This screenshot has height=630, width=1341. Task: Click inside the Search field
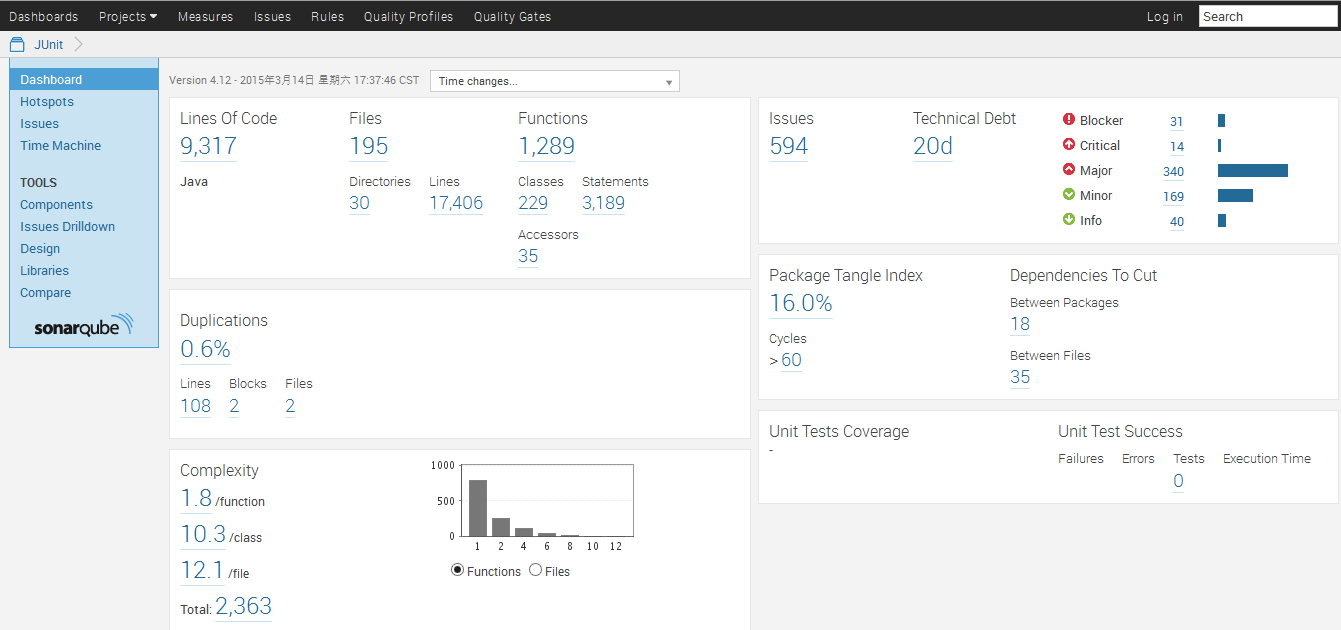coord(1266,16)
